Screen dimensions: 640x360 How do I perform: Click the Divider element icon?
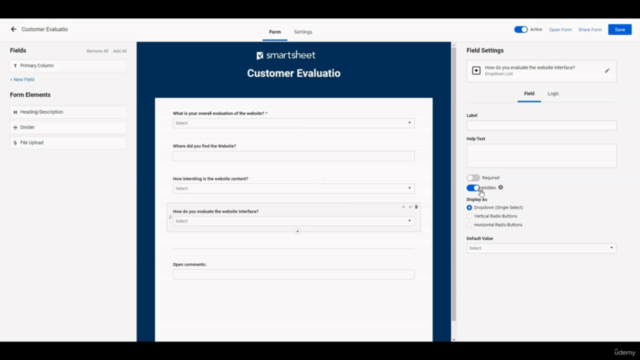point(15,127)
